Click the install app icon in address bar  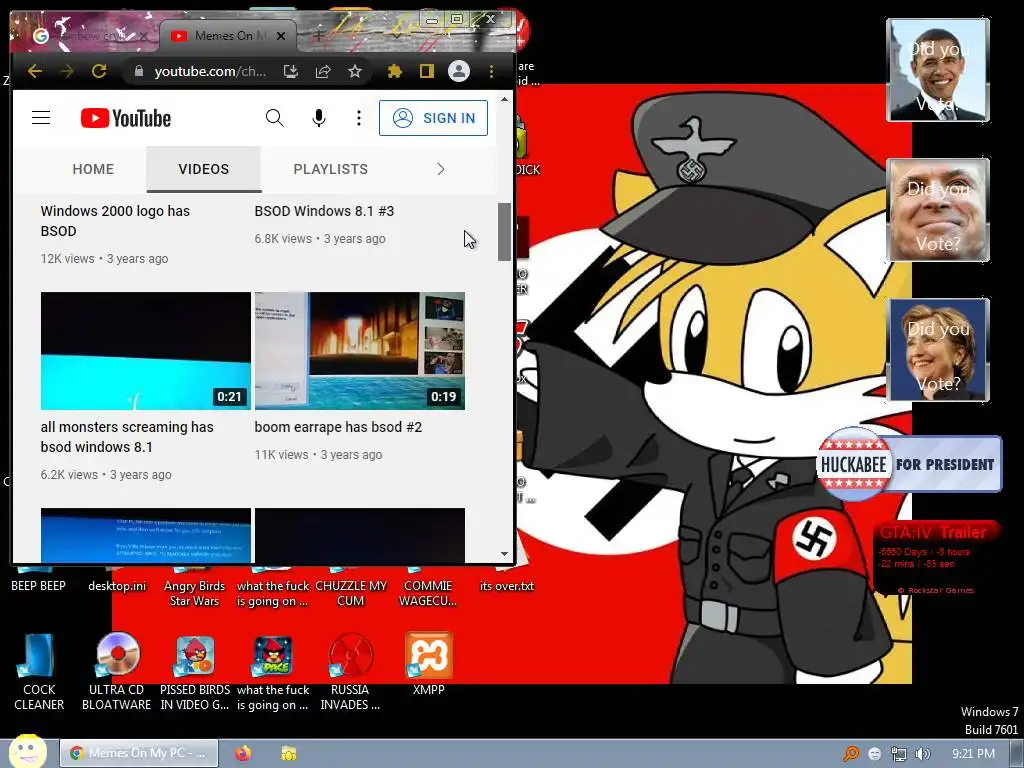pos(291,71)
